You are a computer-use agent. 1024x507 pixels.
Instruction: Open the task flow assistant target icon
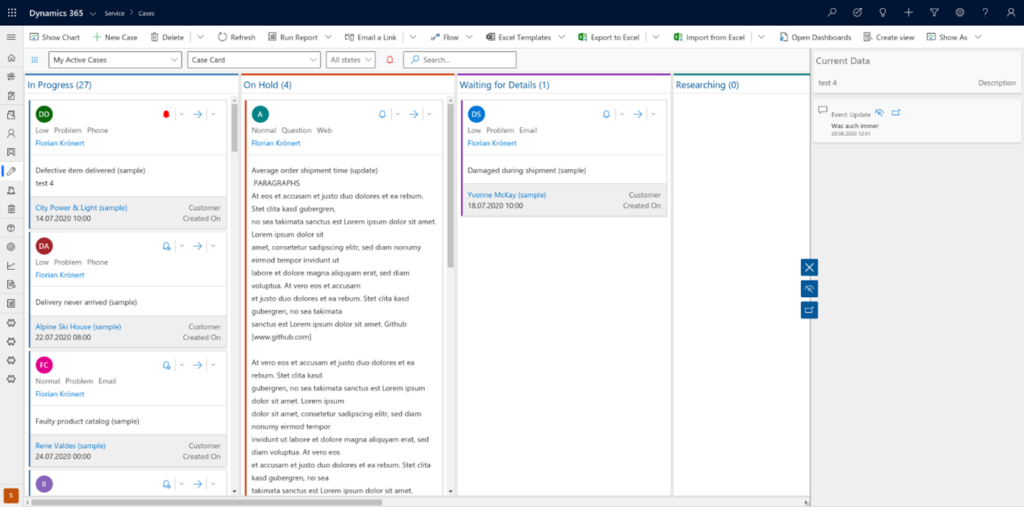click(x=857, y=12)
